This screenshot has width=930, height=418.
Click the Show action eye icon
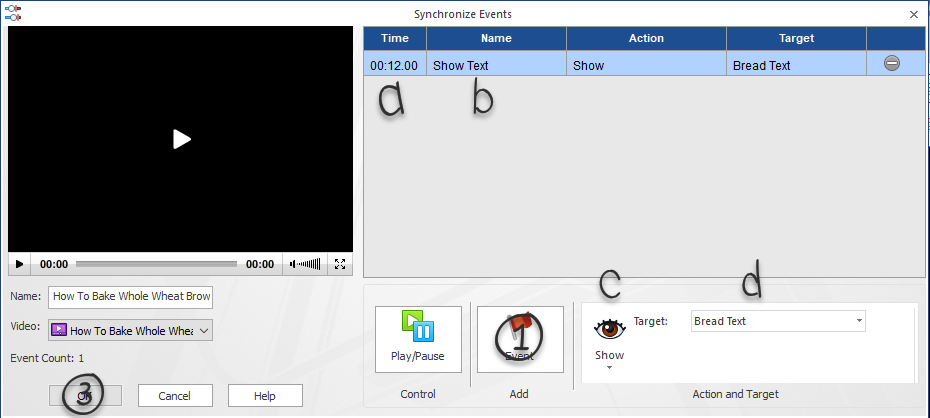click(x=609, y=328)
